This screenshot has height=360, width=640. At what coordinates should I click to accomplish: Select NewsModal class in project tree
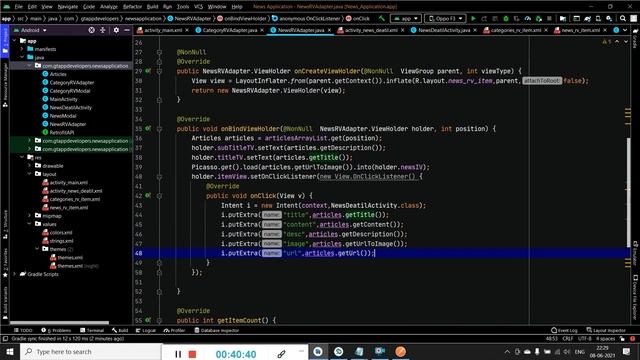(x=63, y=116)
